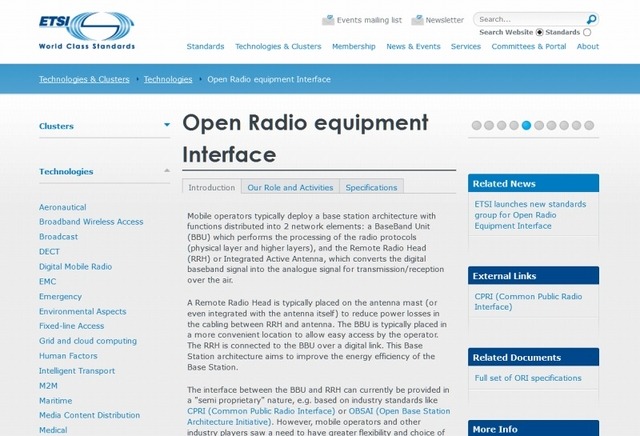640x436 pixels.
Task: Click the Clusters sidebar heading
Action: coord(56,126)
